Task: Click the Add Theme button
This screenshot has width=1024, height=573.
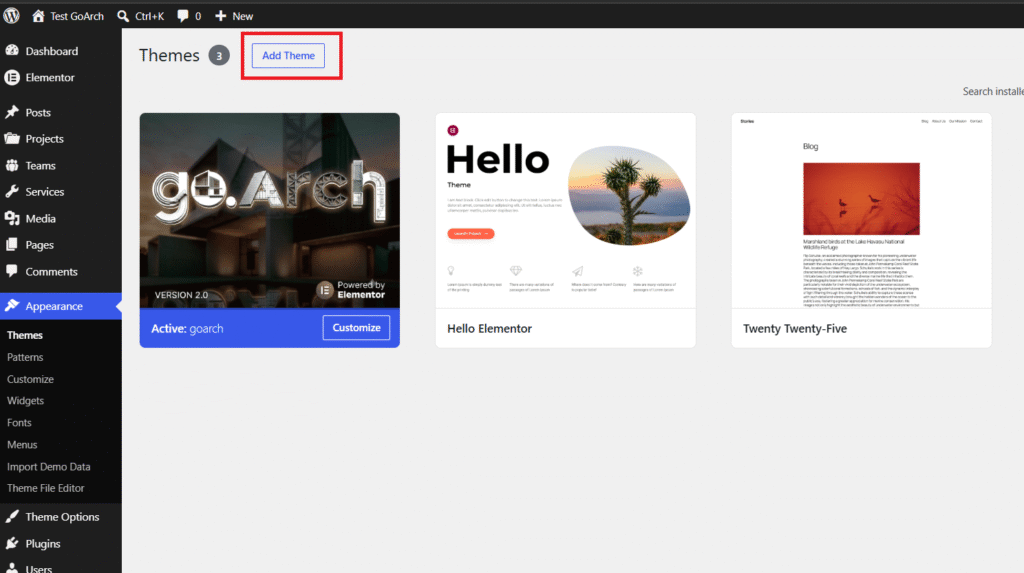Action: [x=289, y=56]
